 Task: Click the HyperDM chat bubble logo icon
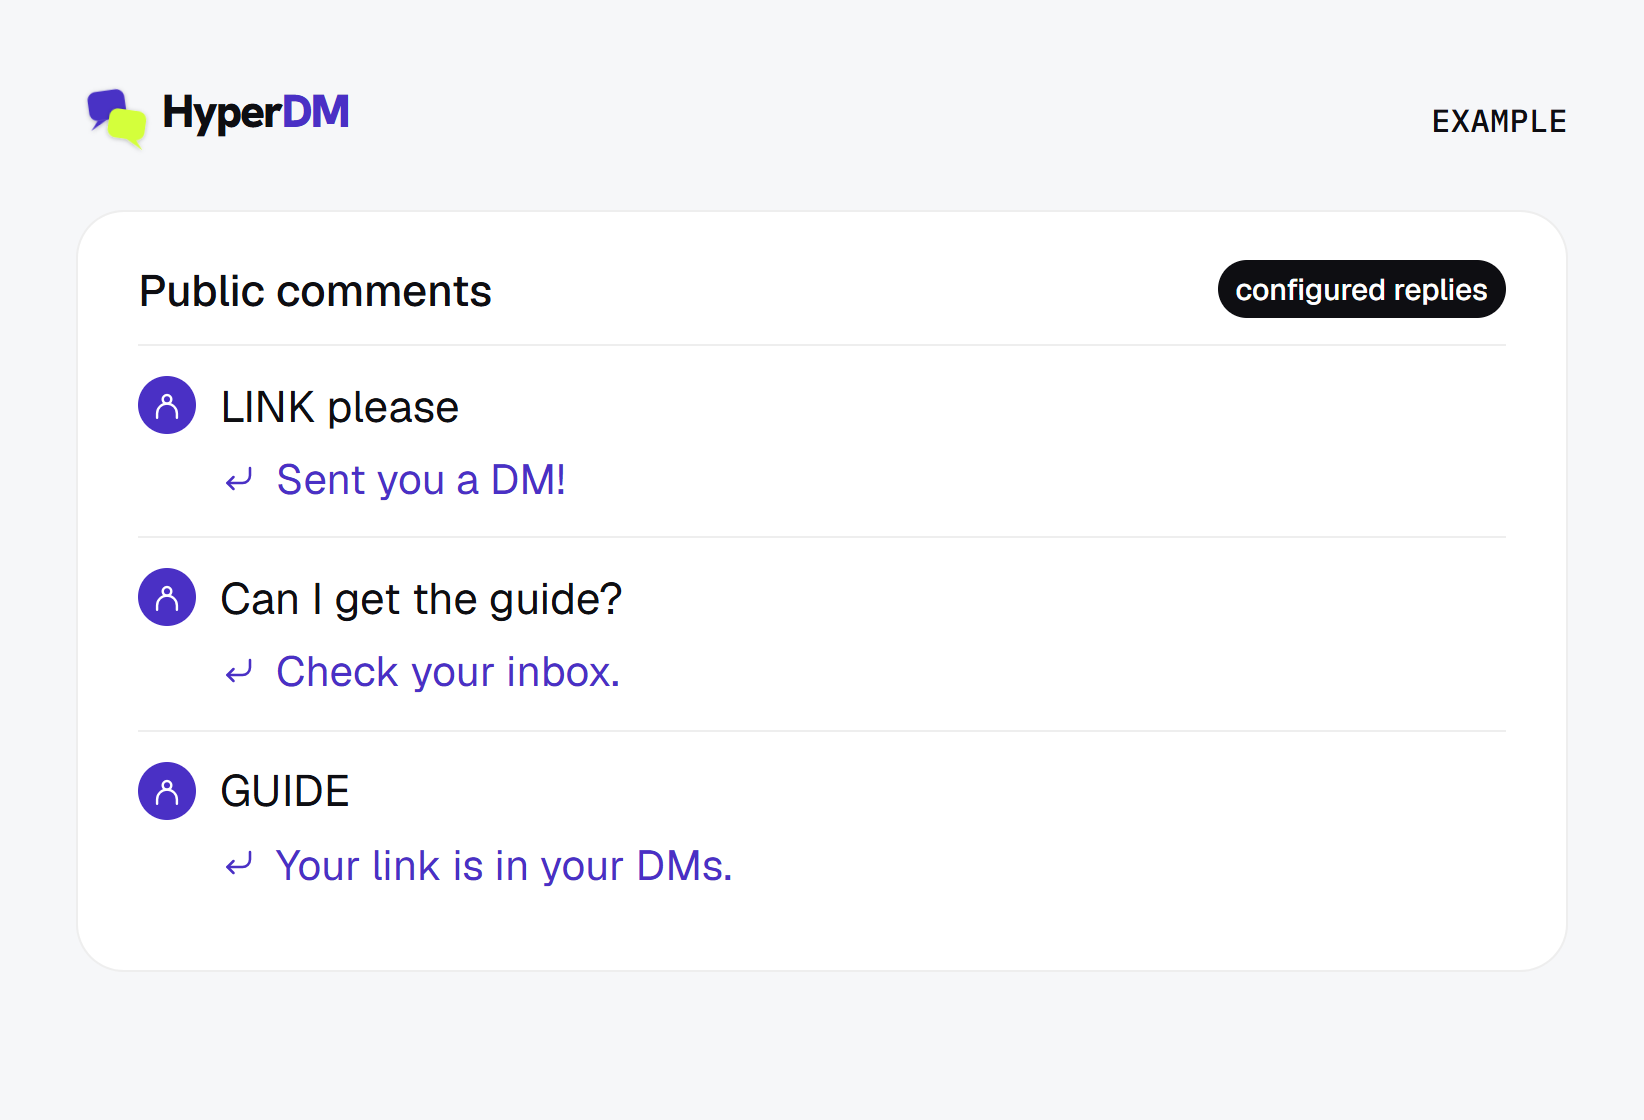pyautogui.click(x=117, y=118)
